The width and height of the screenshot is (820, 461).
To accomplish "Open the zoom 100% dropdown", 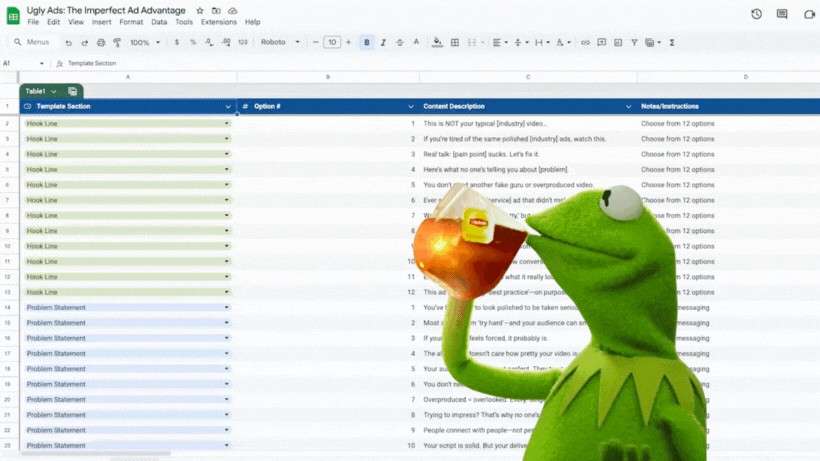I will [145, 42].
